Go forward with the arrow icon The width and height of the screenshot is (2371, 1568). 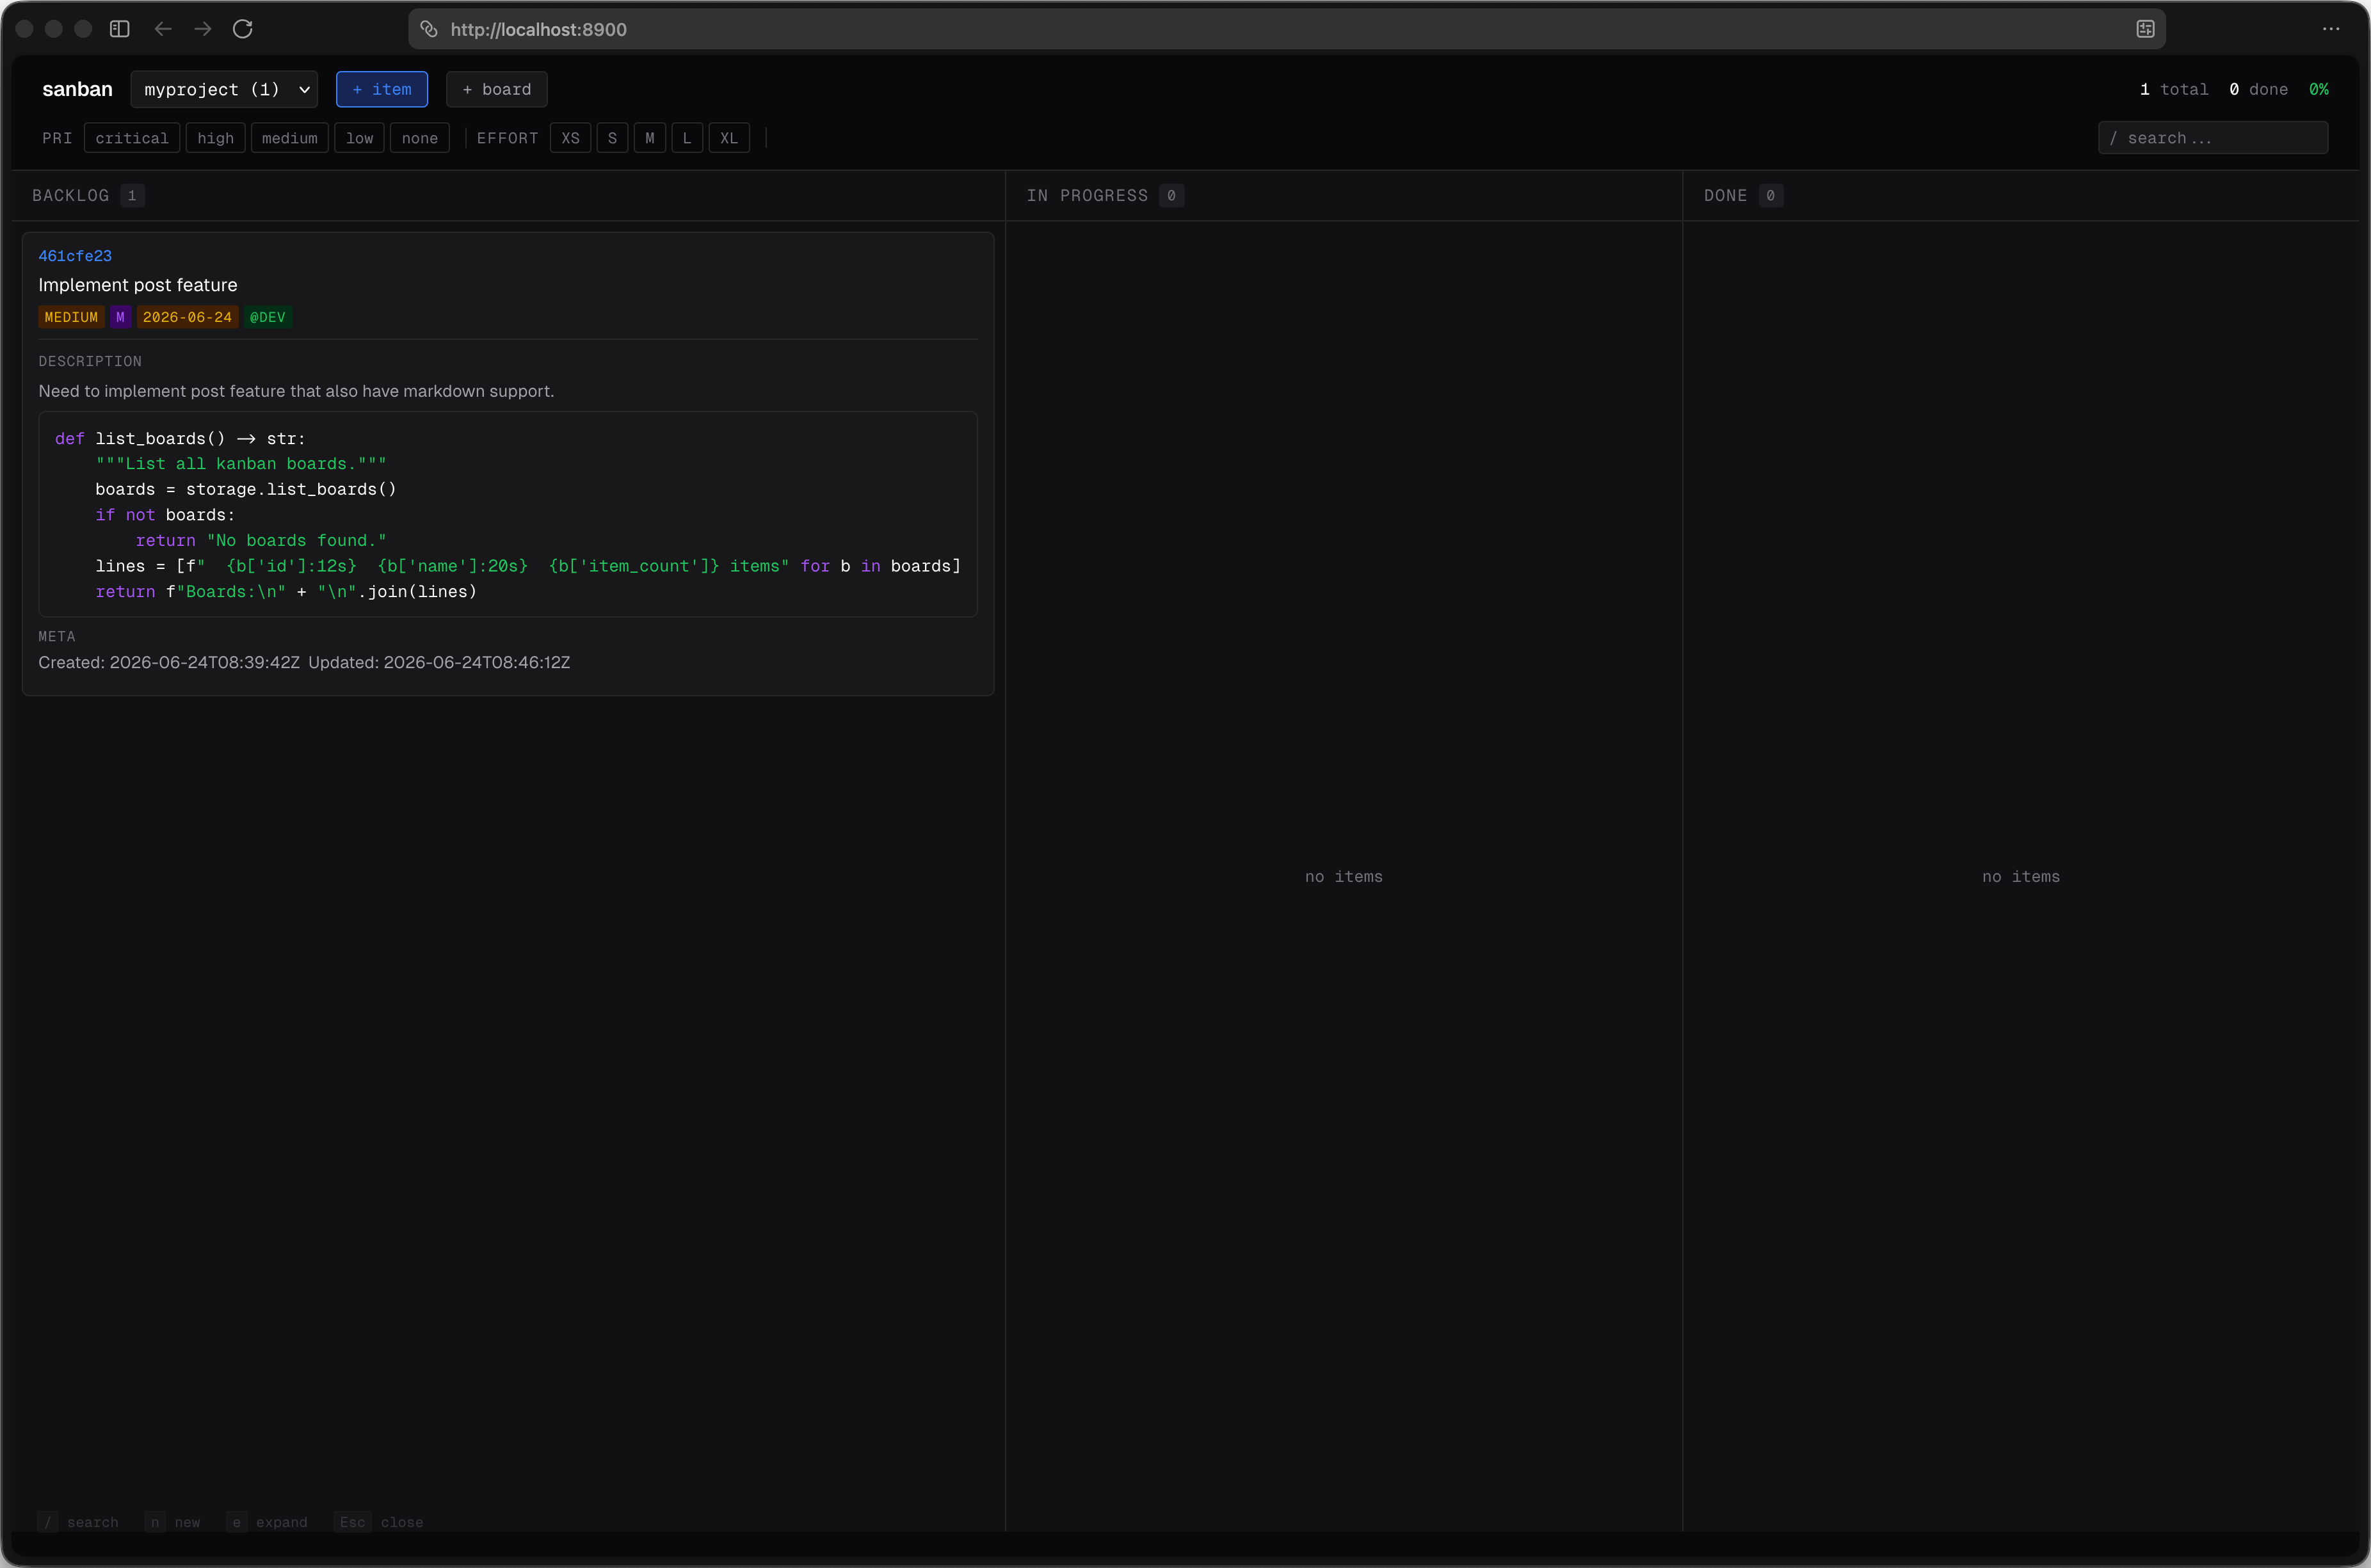click(x=203, y=29)
